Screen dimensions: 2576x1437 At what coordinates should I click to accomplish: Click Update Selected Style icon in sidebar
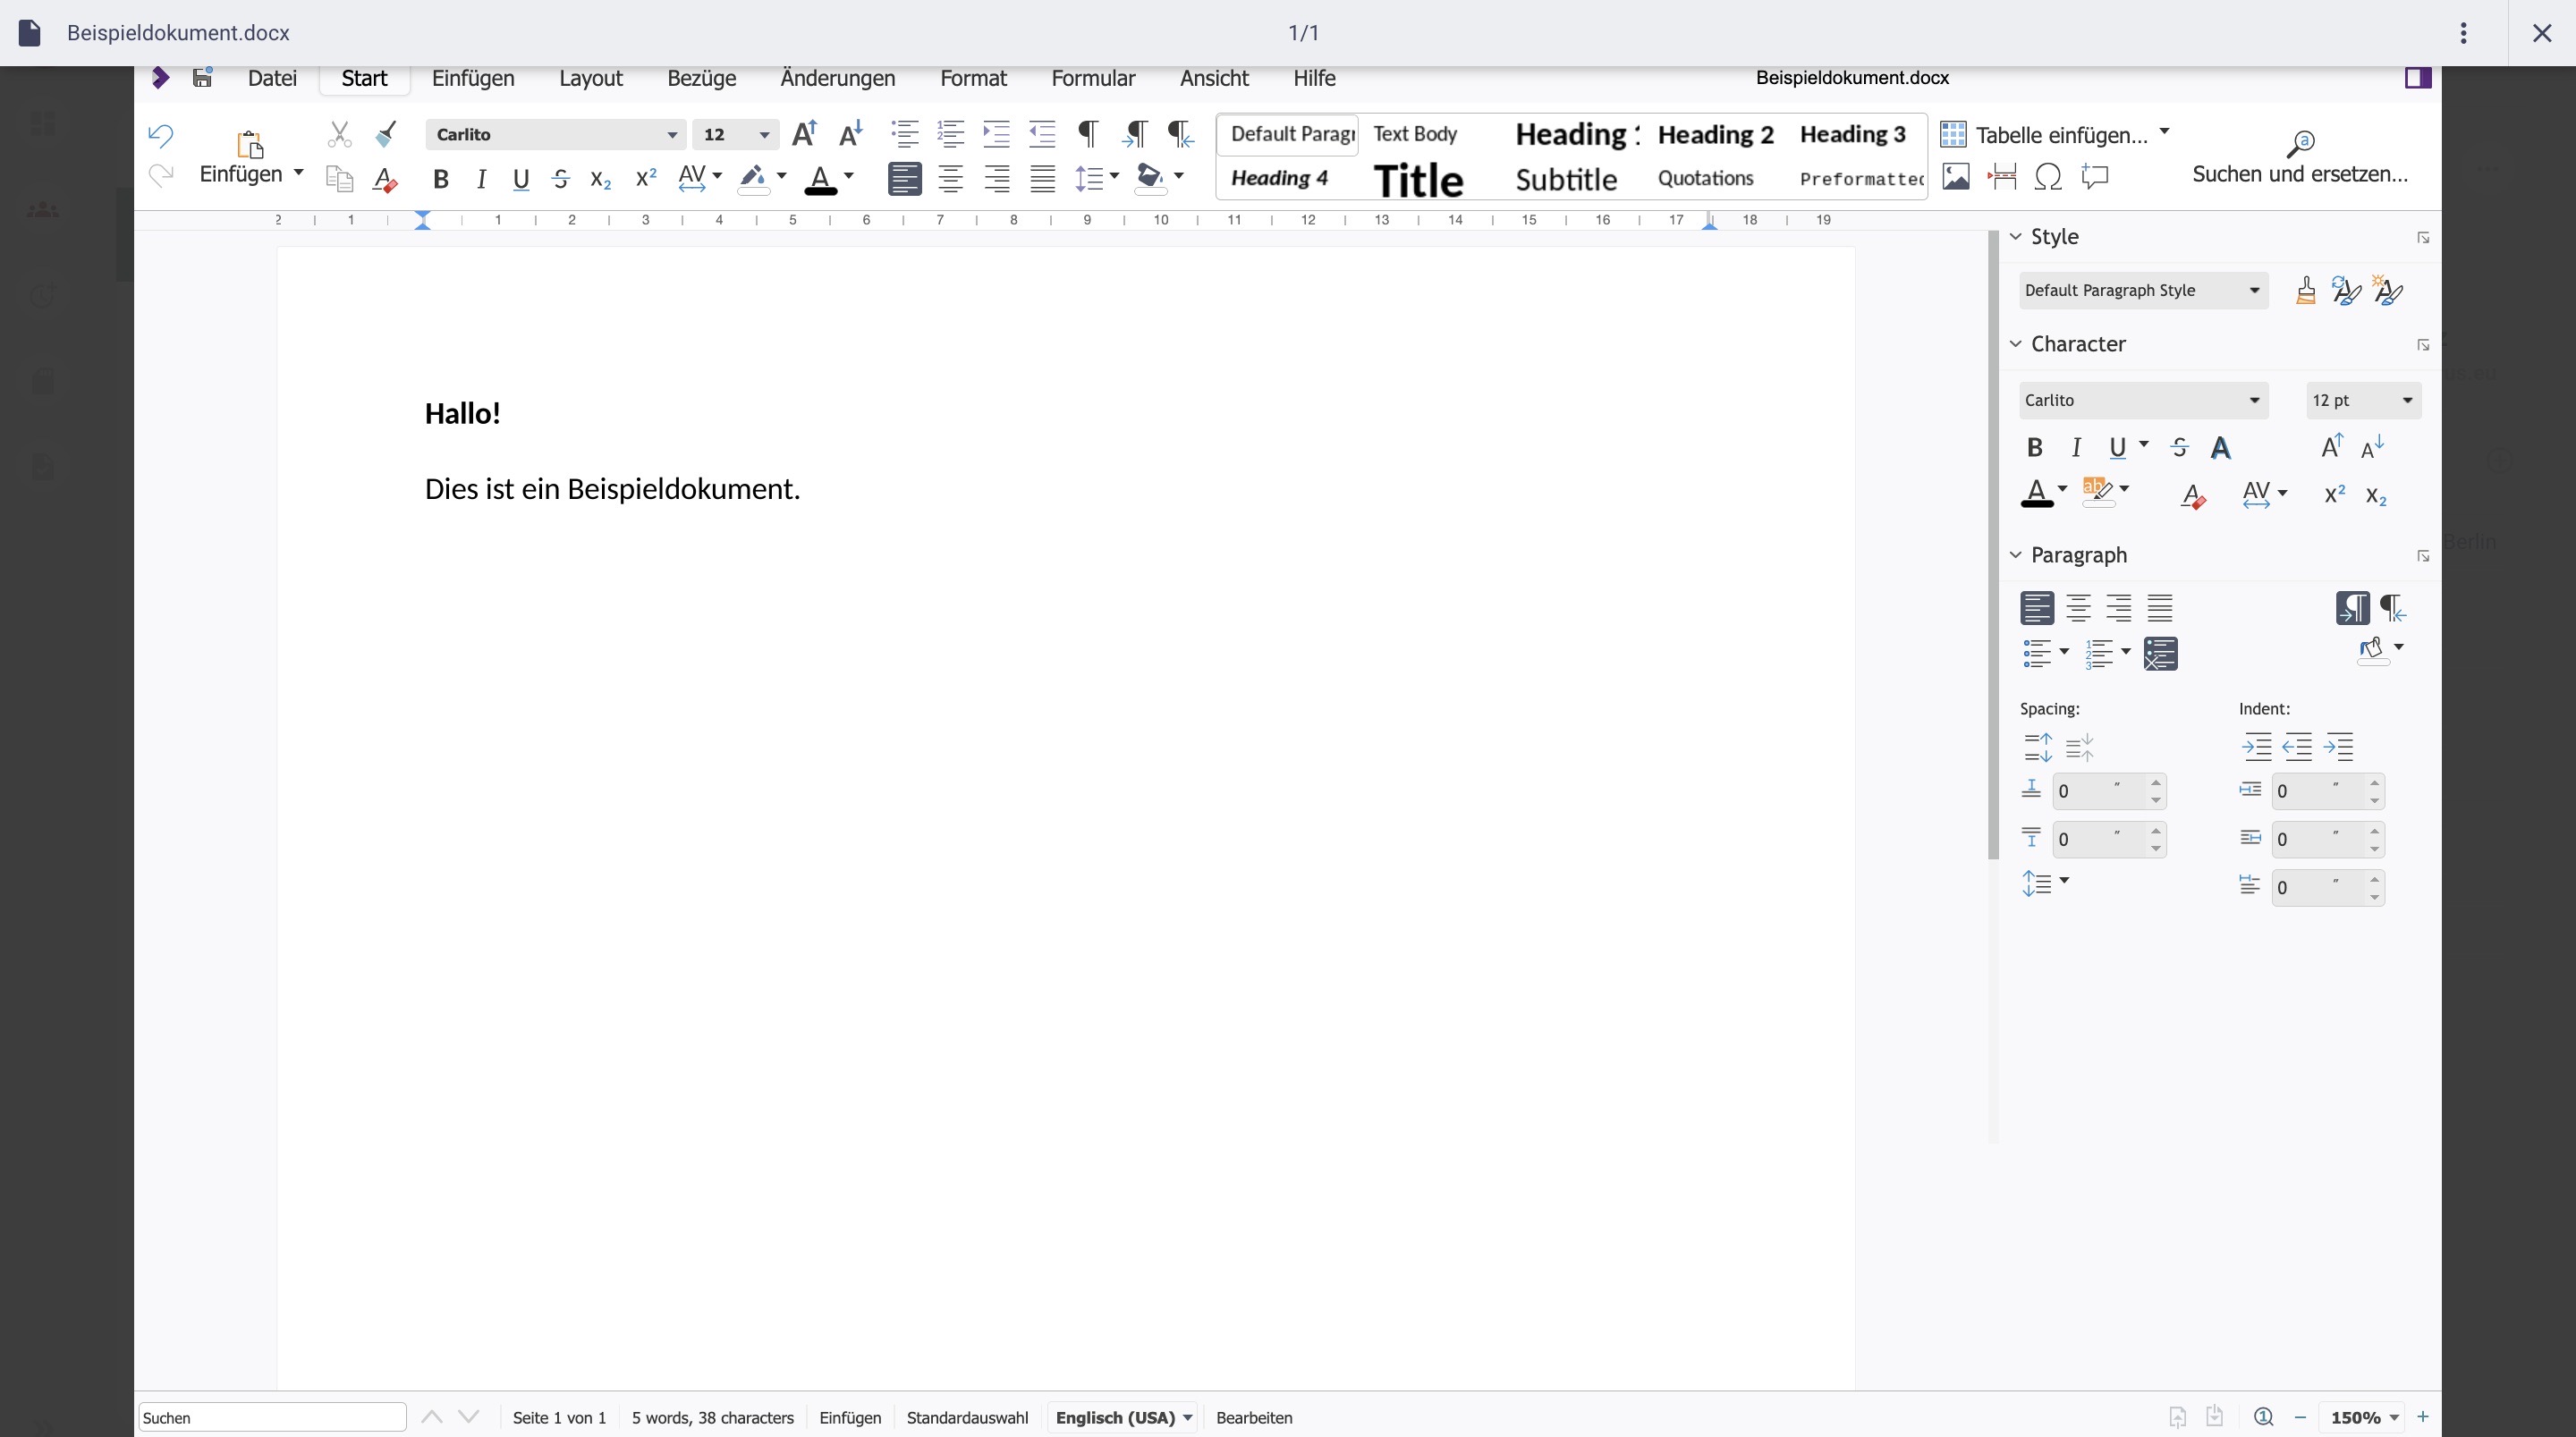[x=2346, y=291]
